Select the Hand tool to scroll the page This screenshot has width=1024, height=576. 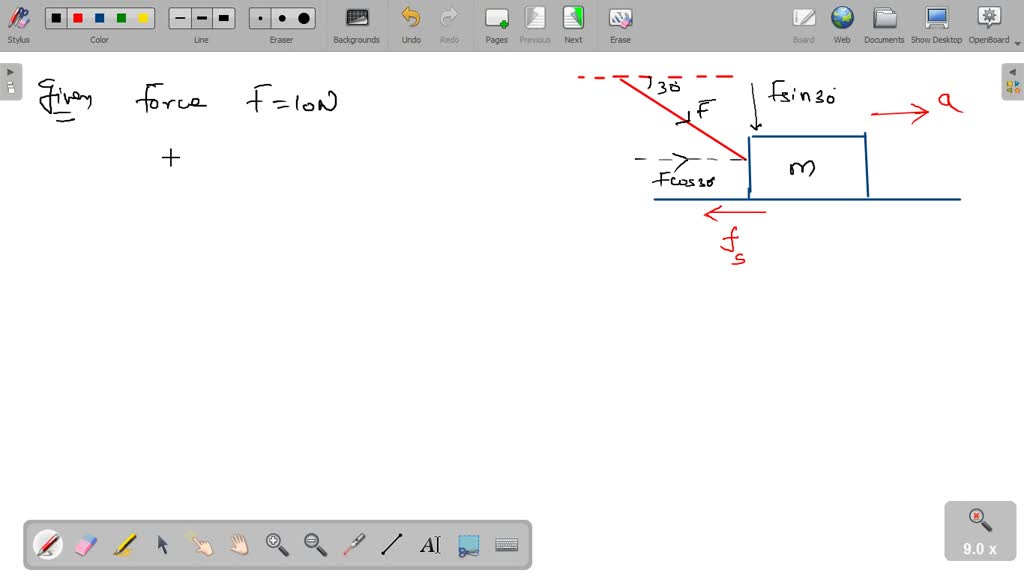[238, 545]
